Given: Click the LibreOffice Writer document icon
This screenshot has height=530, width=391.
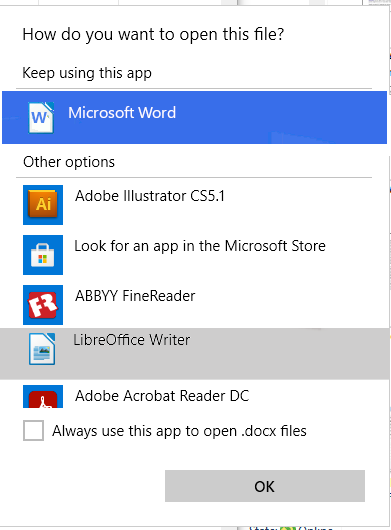Looking at the screenshot, I should pos(42,349).
